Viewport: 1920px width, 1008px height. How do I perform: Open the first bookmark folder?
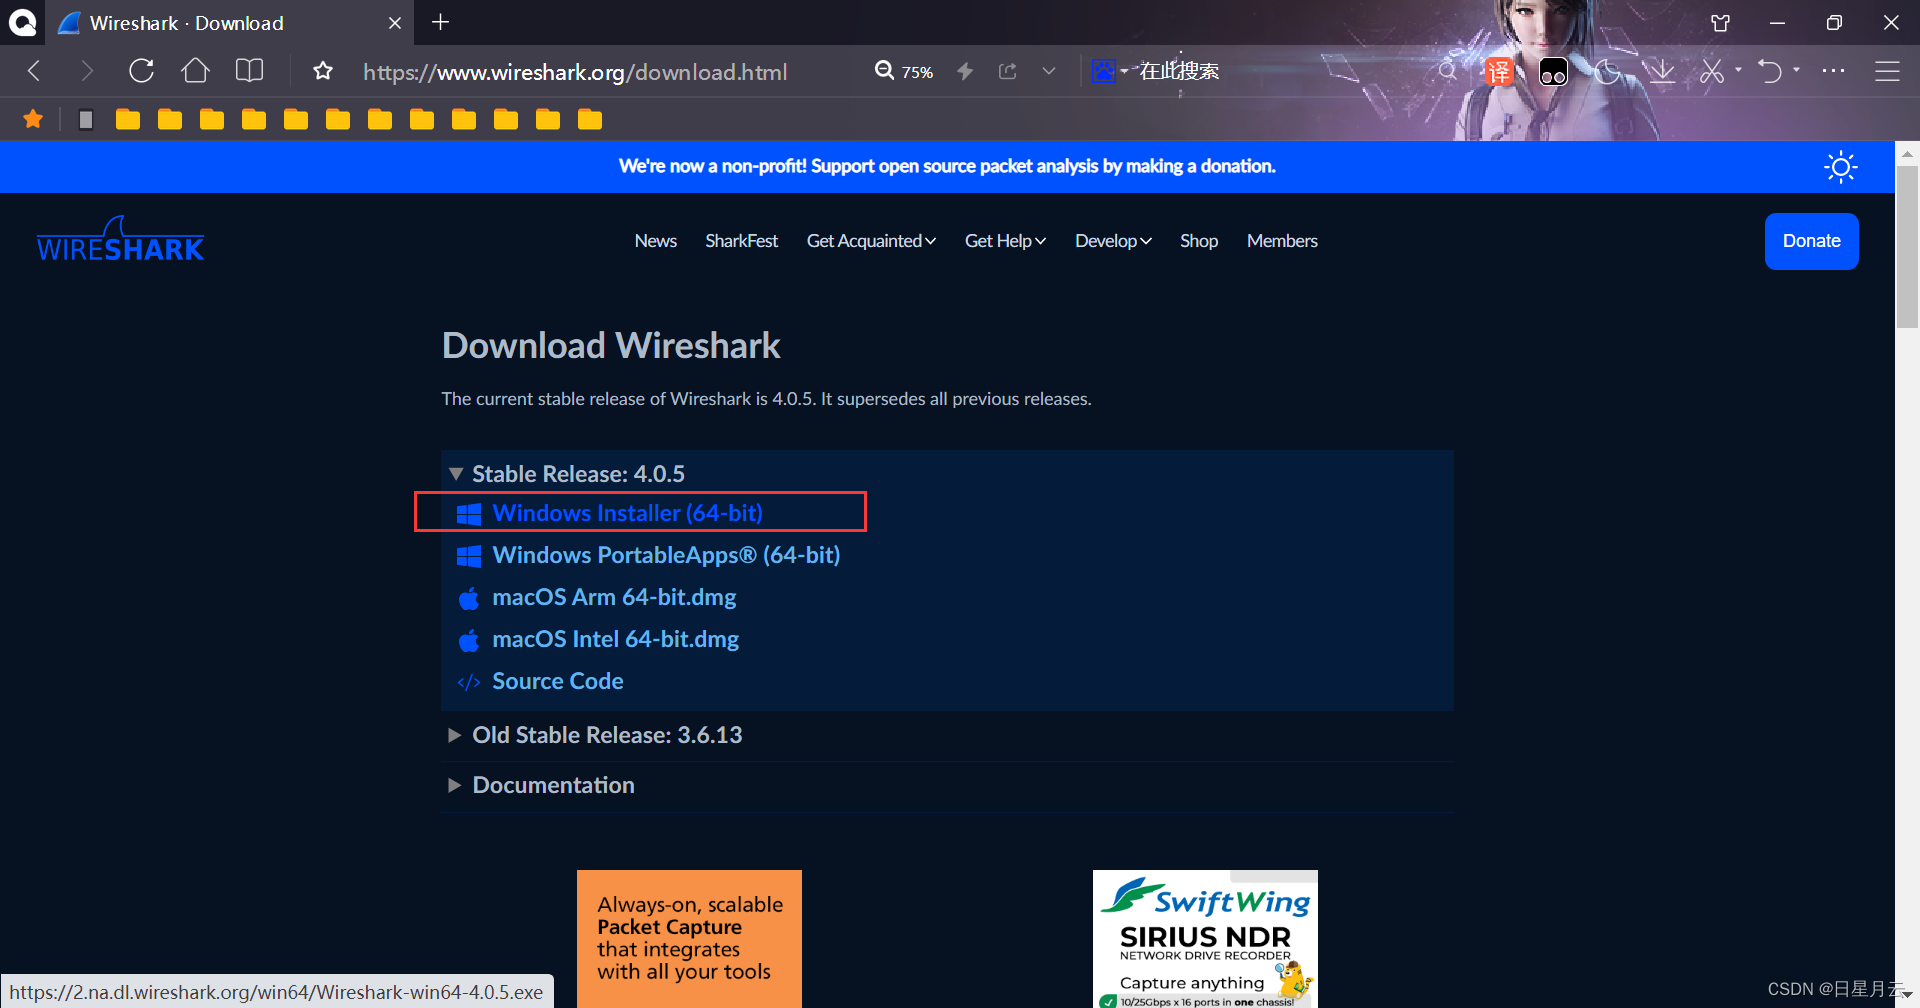pos(128,120)
